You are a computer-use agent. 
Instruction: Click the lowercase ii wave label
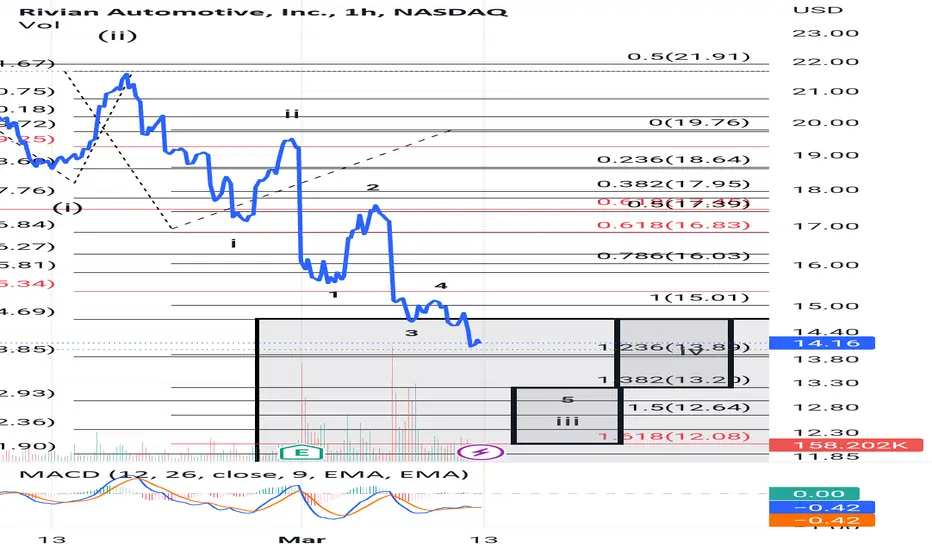tap(292, 114)
